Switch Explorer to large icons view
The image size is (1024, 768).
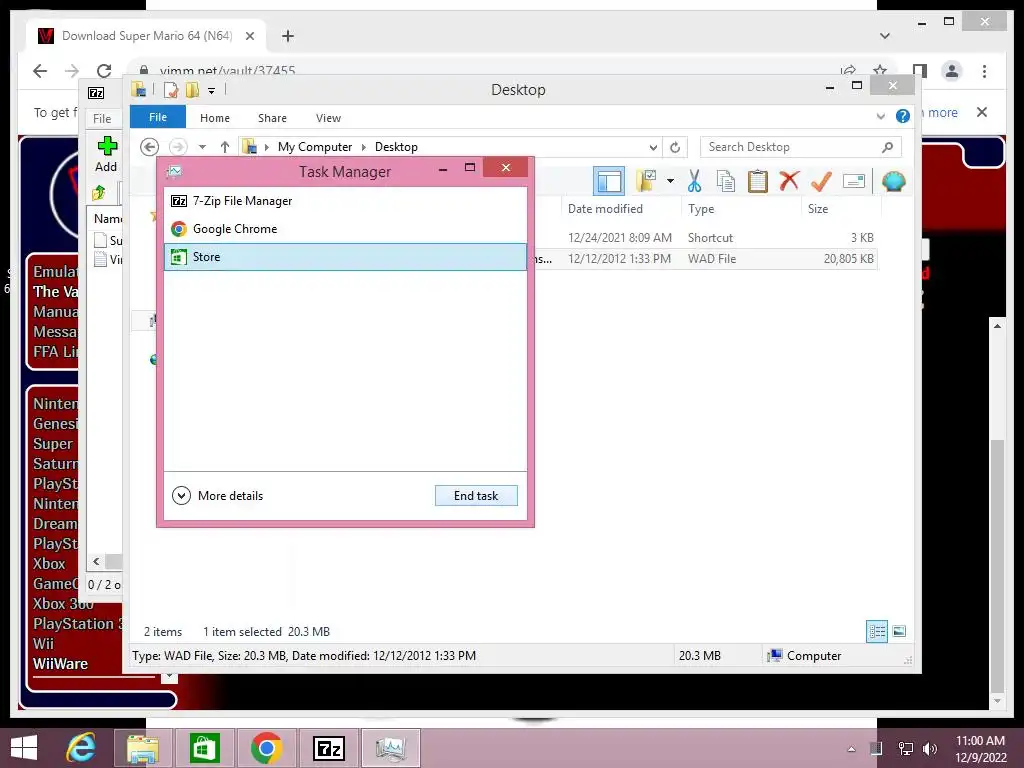[x=899, y=632]
